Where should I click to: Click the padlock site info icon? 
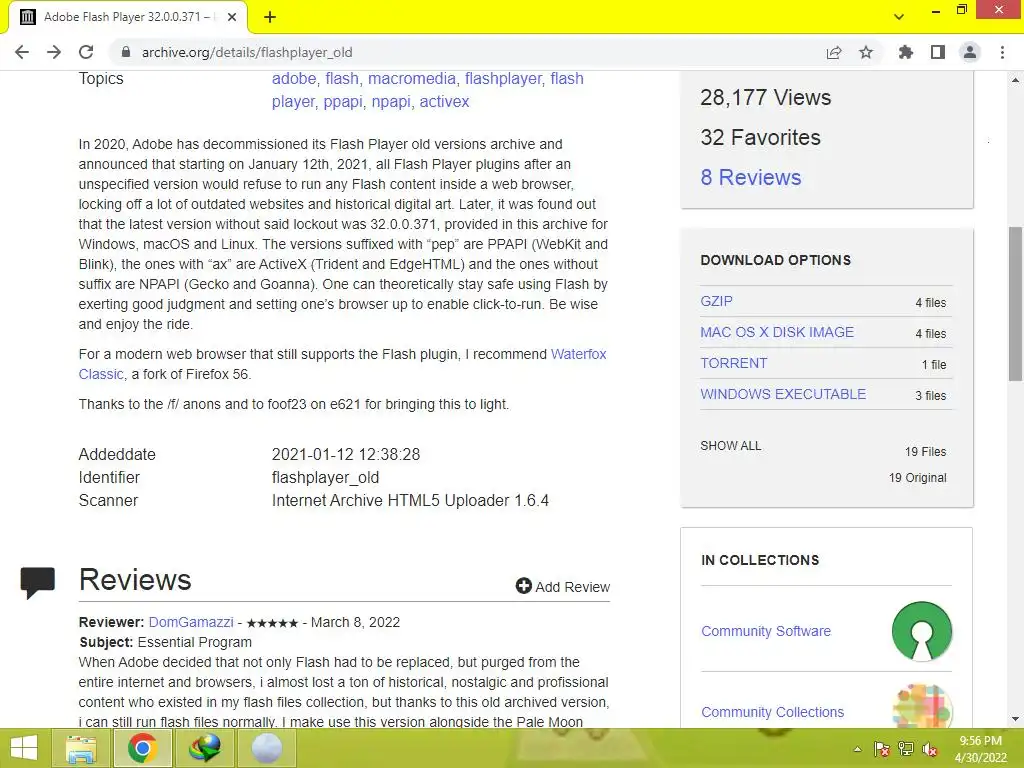[x=126, y=52]
